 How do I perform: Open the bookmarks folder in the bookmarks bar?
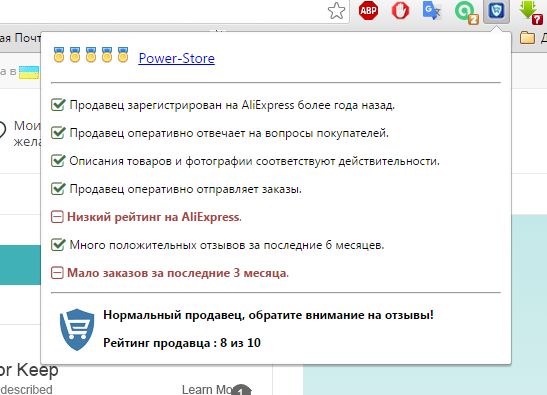point(527,37)
